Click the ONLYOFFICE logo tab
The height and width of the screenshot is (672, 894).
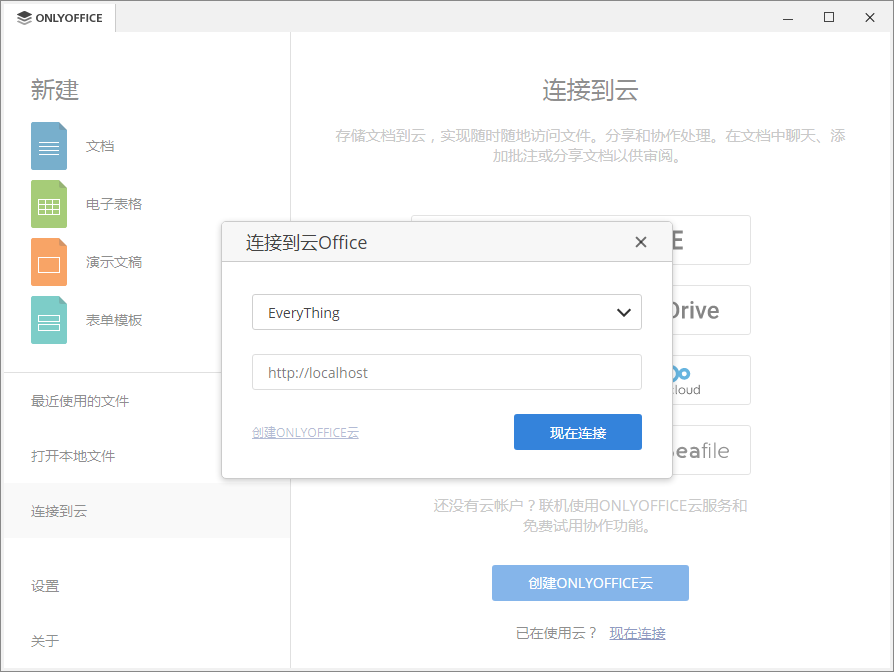tap(59, 18)
